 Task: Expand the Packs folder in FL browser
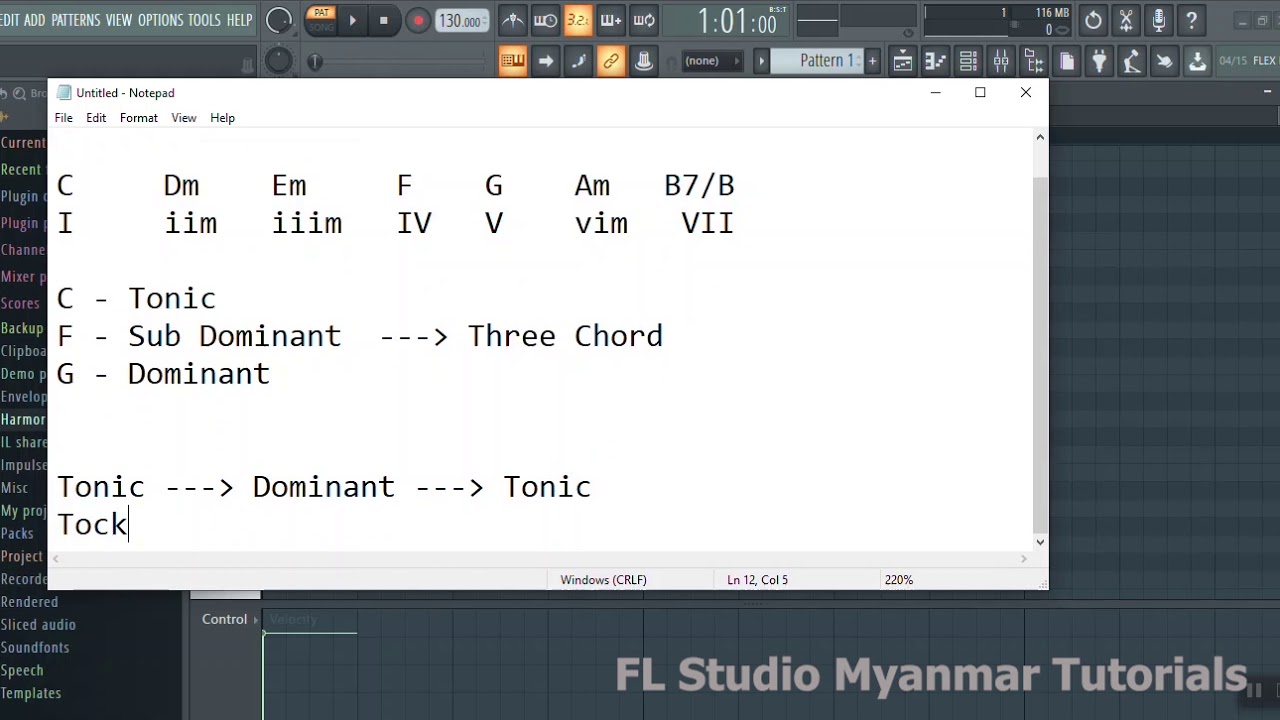click(x=17, y=534)
